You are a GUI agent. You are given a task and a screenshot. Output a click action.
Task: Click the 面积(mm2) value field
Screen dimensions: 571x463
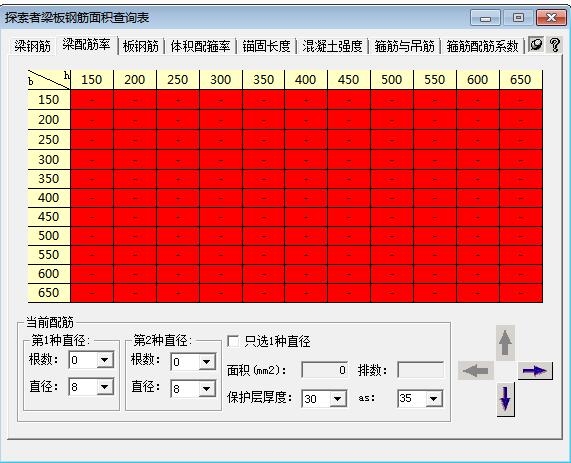click(x=324, y=370)
